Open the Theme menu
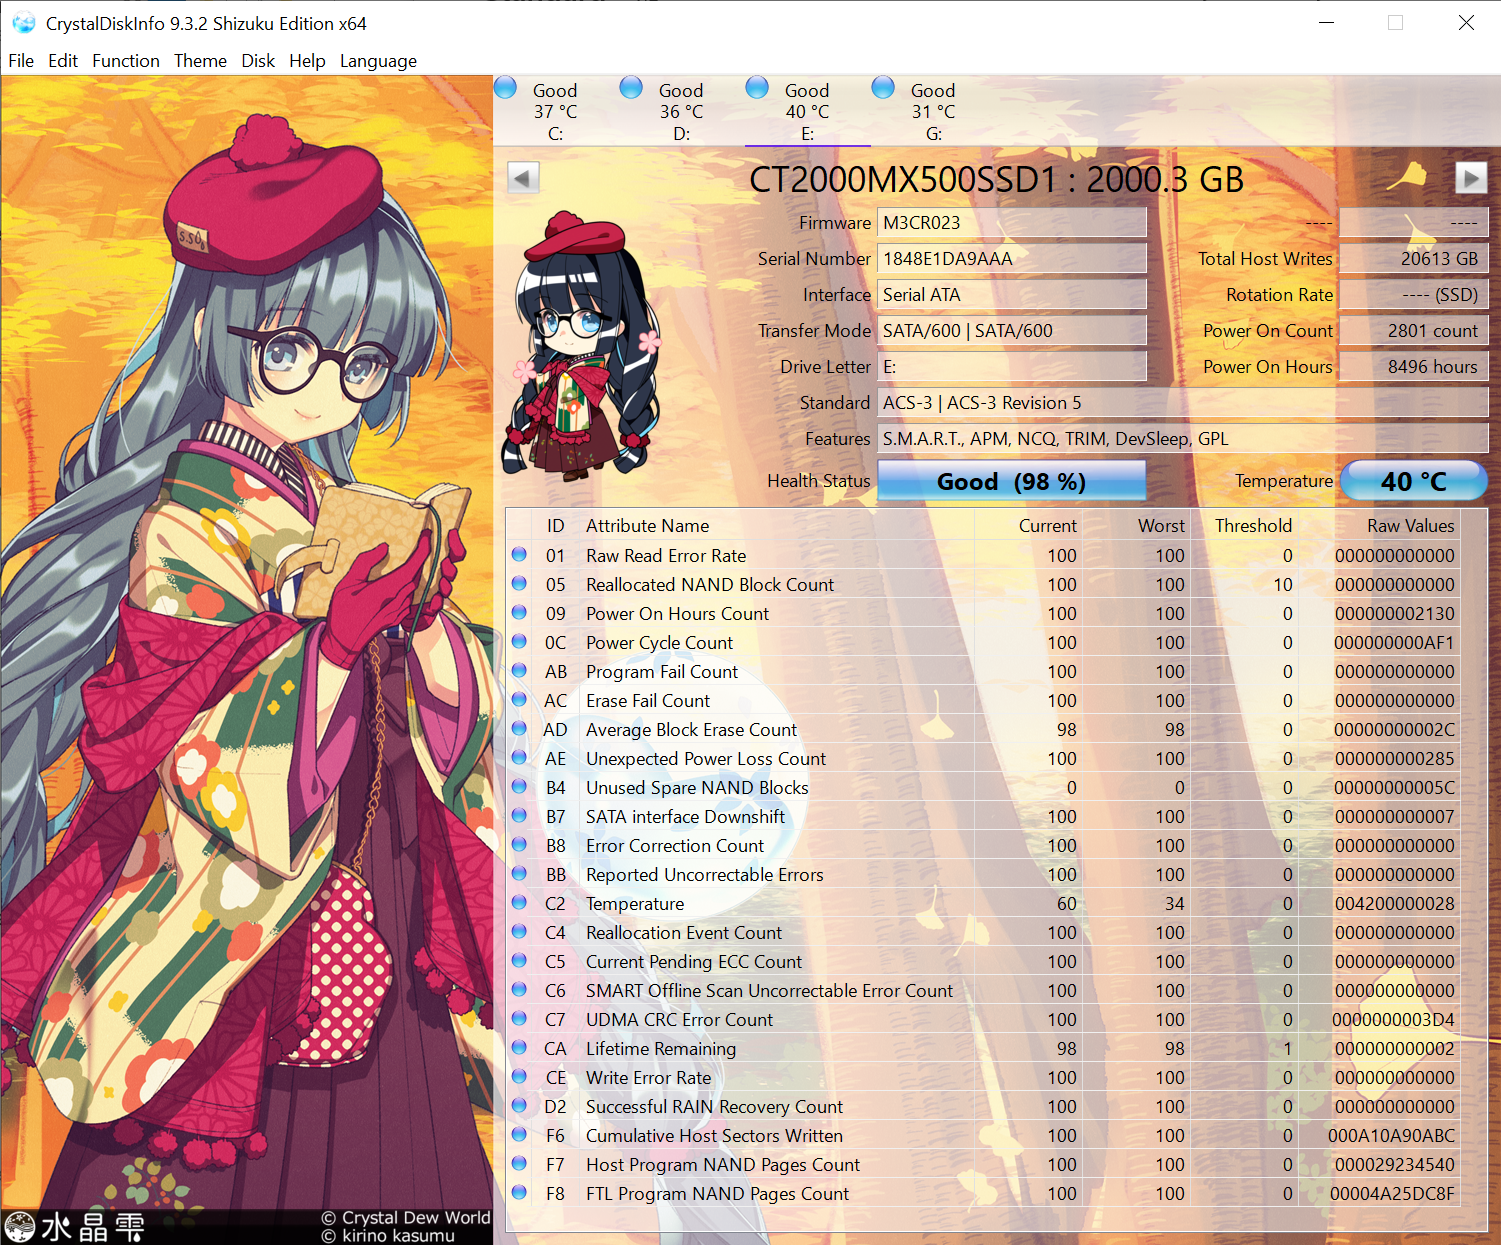This screenshot has height=1245, width=1501. point(200,61)
